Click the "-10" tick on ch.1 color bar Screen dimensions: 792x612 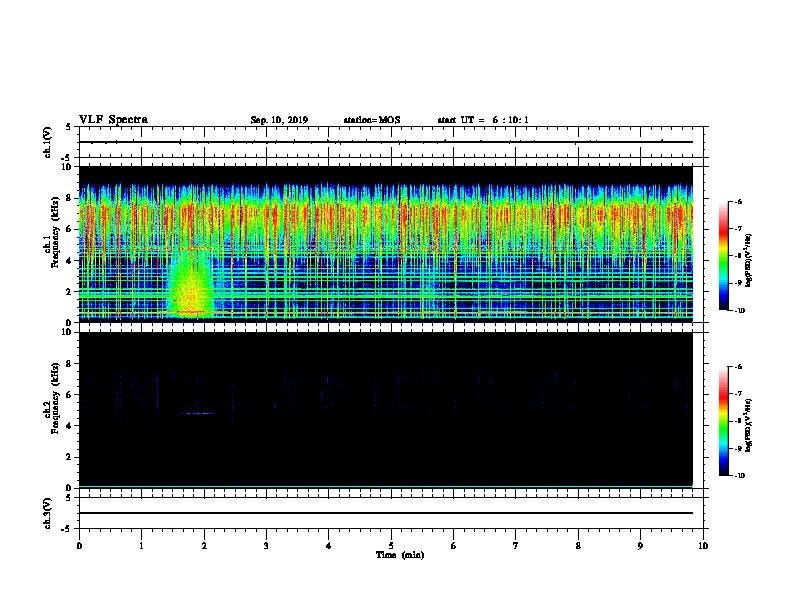tap(739, 311)
